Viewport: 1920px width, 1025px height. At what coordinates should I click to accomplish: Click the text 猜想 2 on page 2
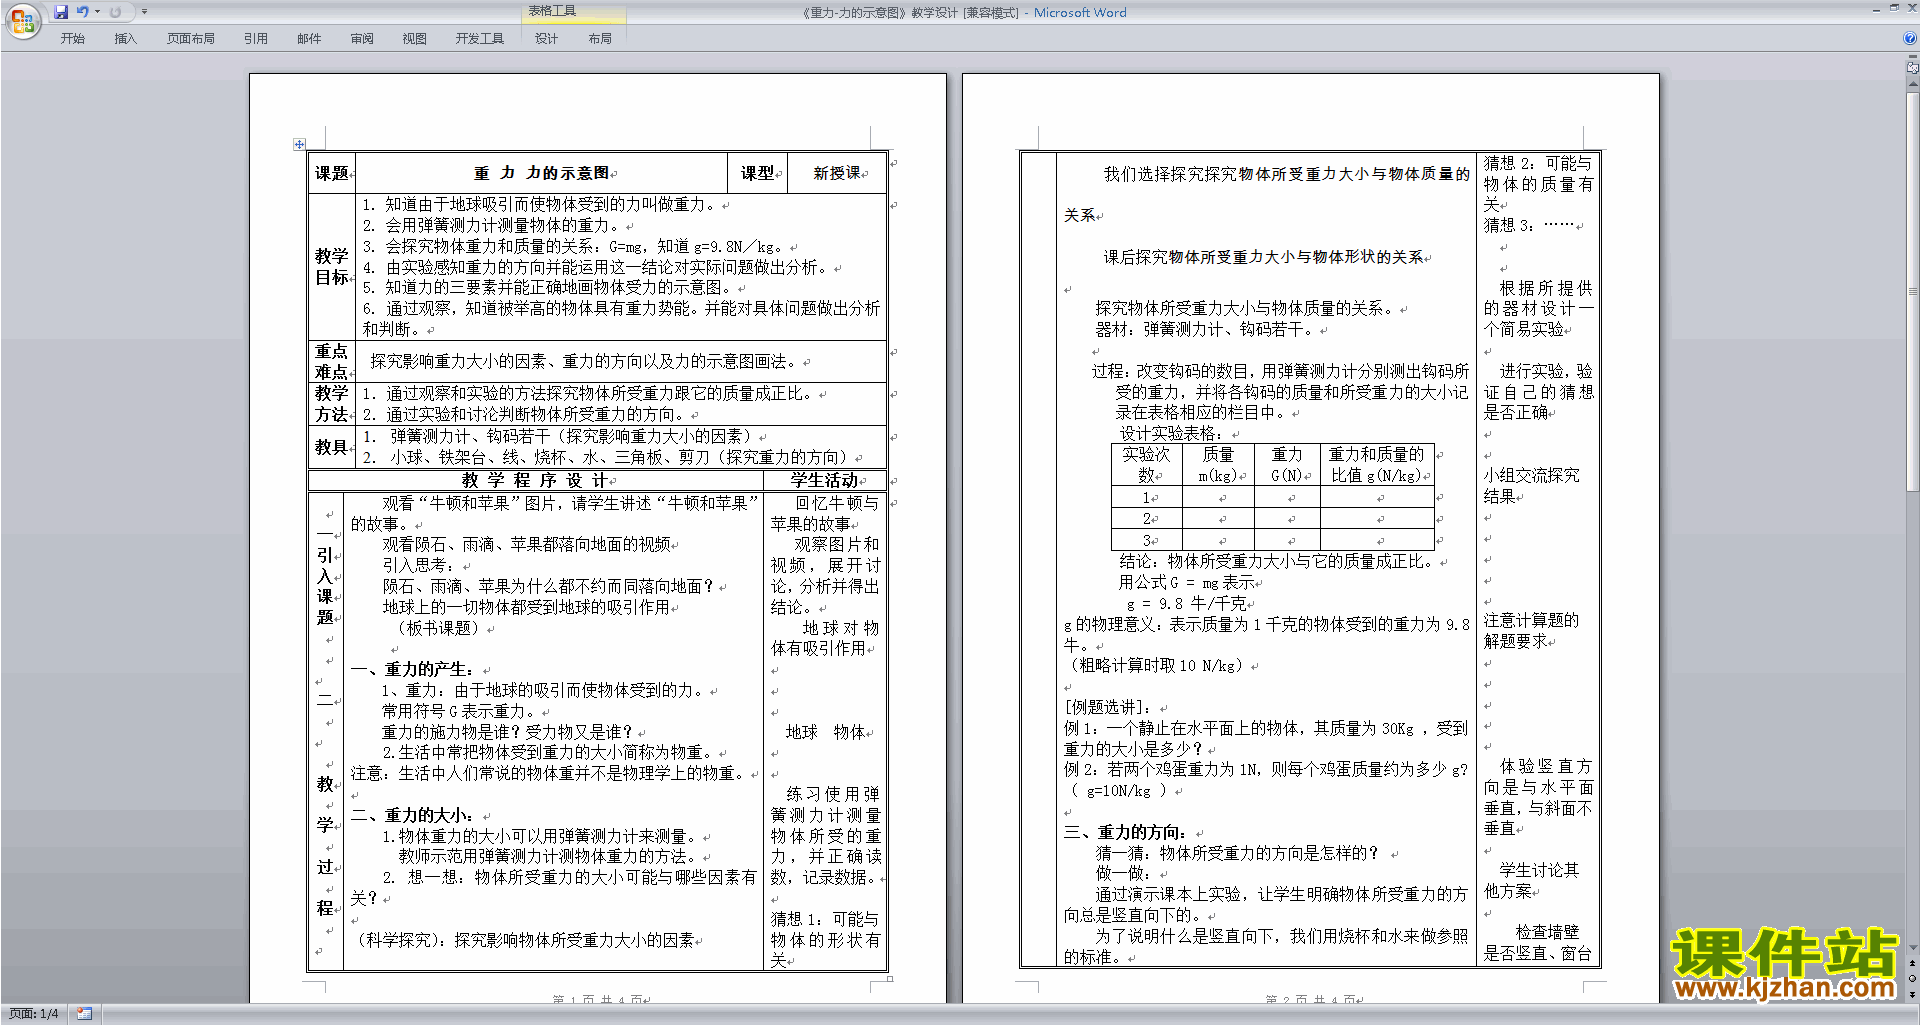coord(1508,163)
